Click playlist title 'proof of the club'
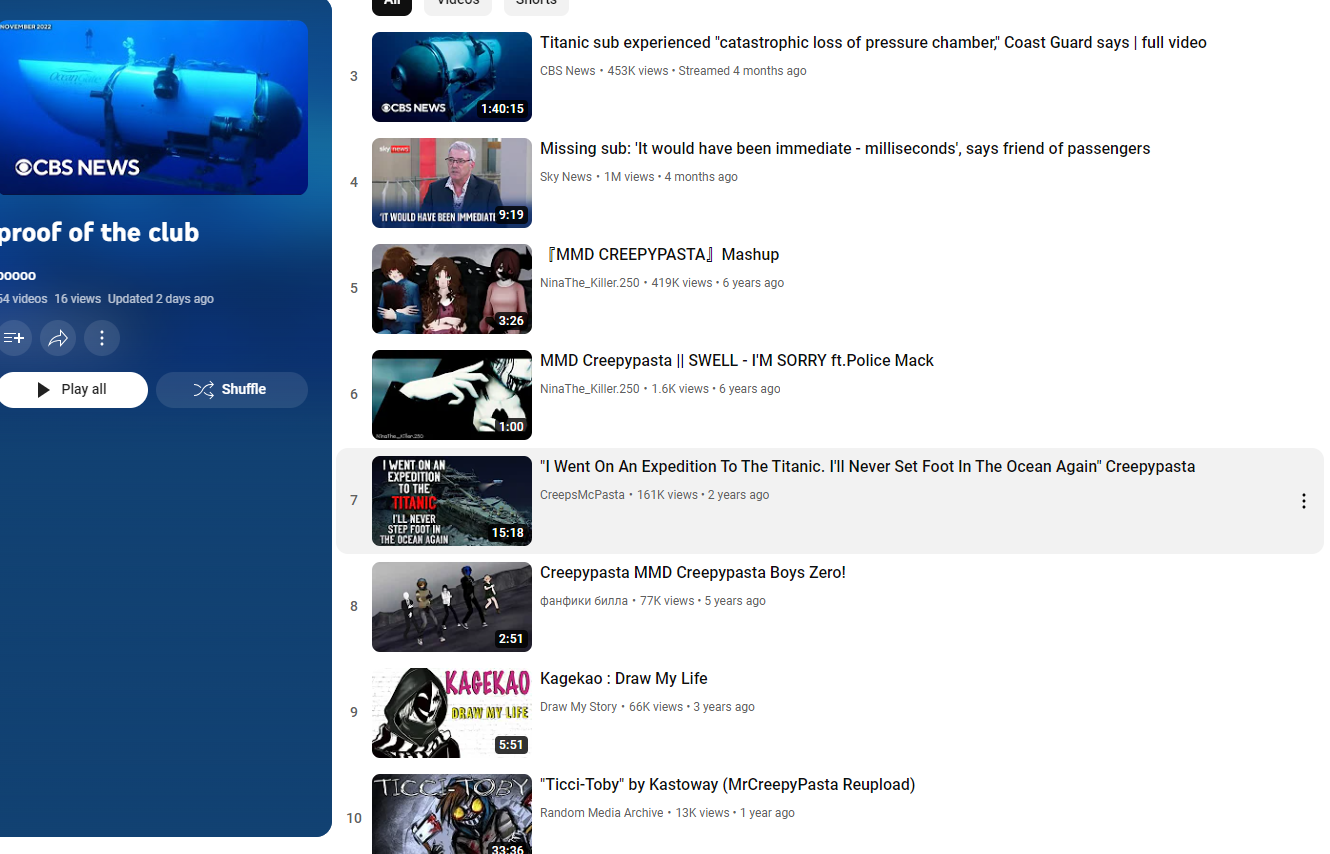This screenshot has height=854, width=1330. tap(98, 233)
